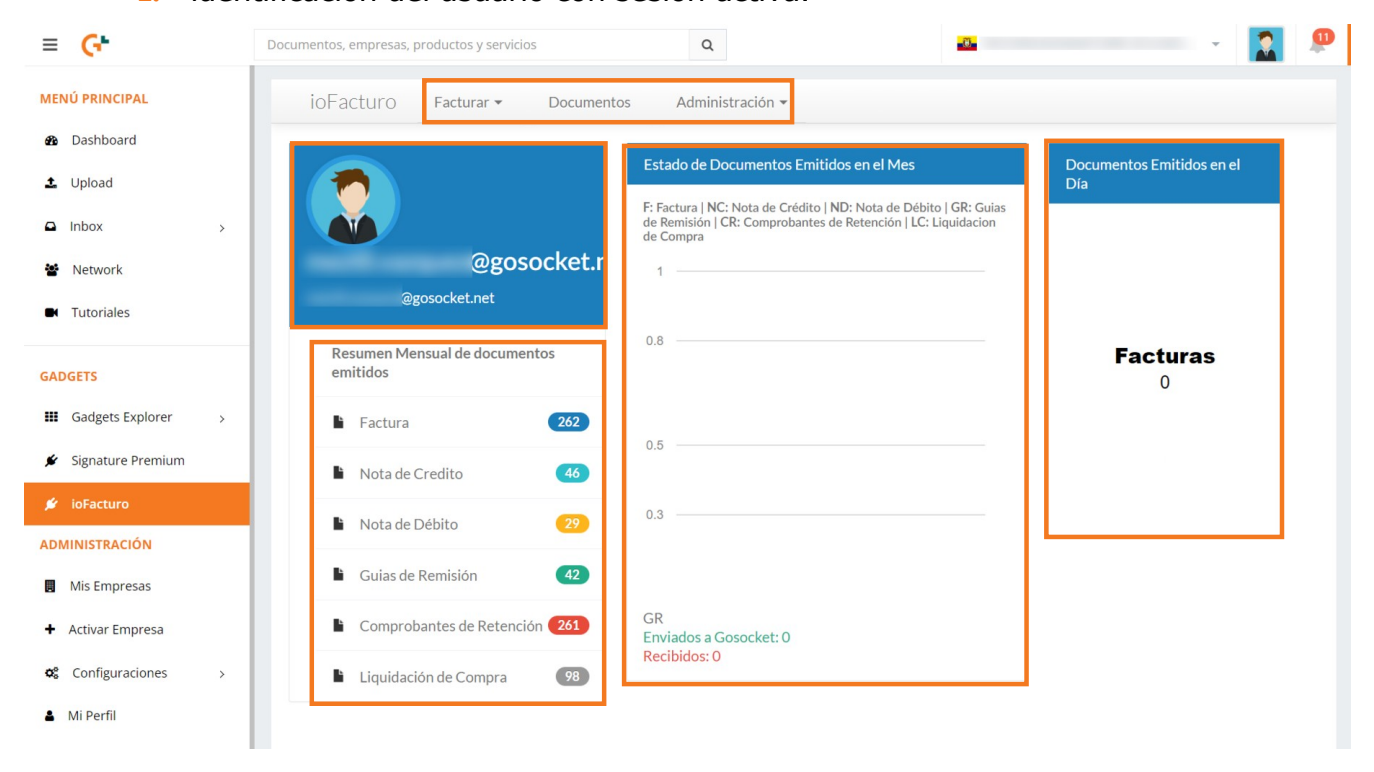The width and height of the screenshot is (1374, 772).
Task: Open the user avatar in header
Action: click(1267, 45)
